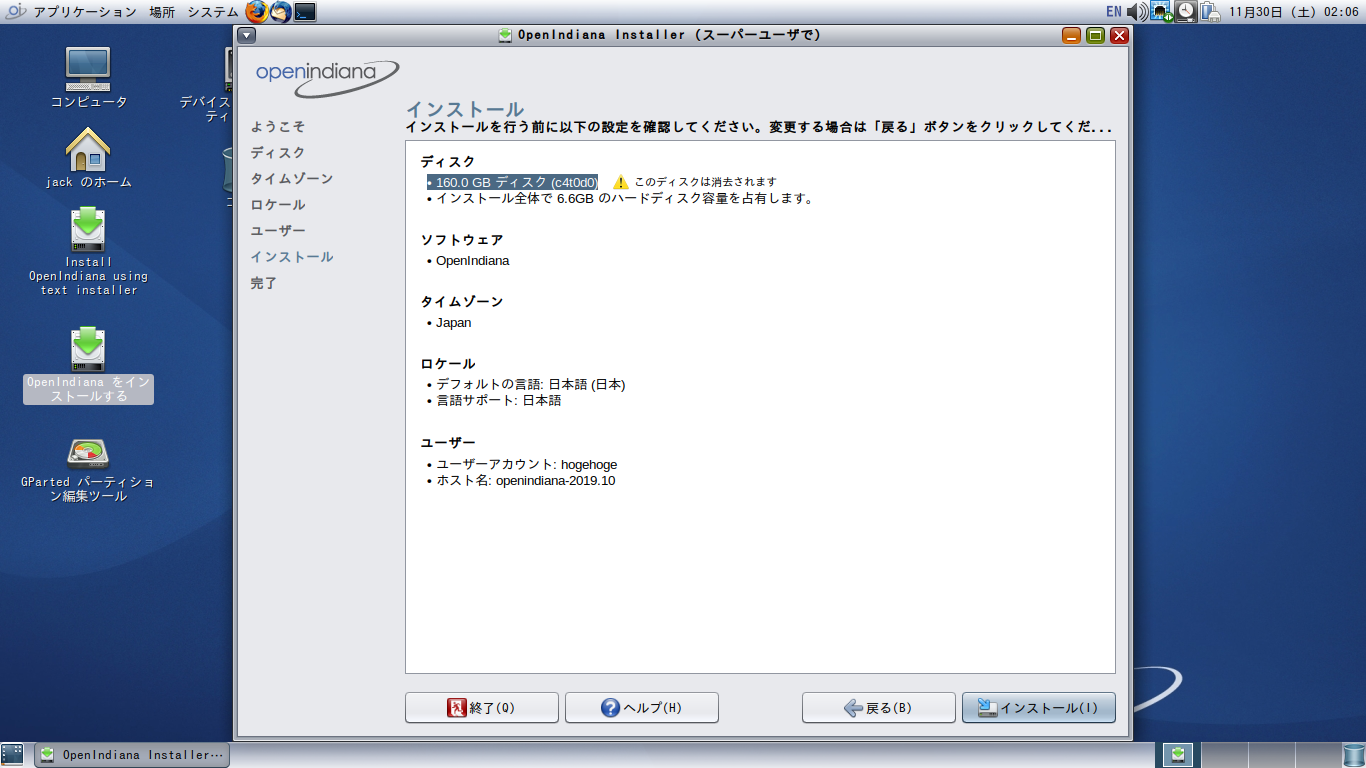Screen dimensions: 1366x768
Task: Open the システム menu
Action: (212, 12)
